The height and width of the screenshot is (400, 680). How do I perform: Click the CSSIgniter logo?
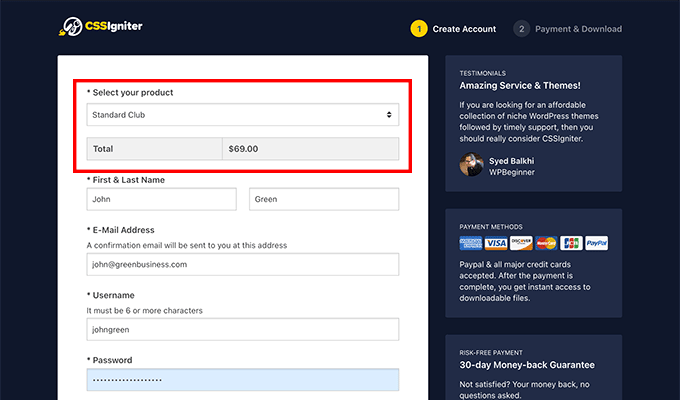[x=100, y=27]
